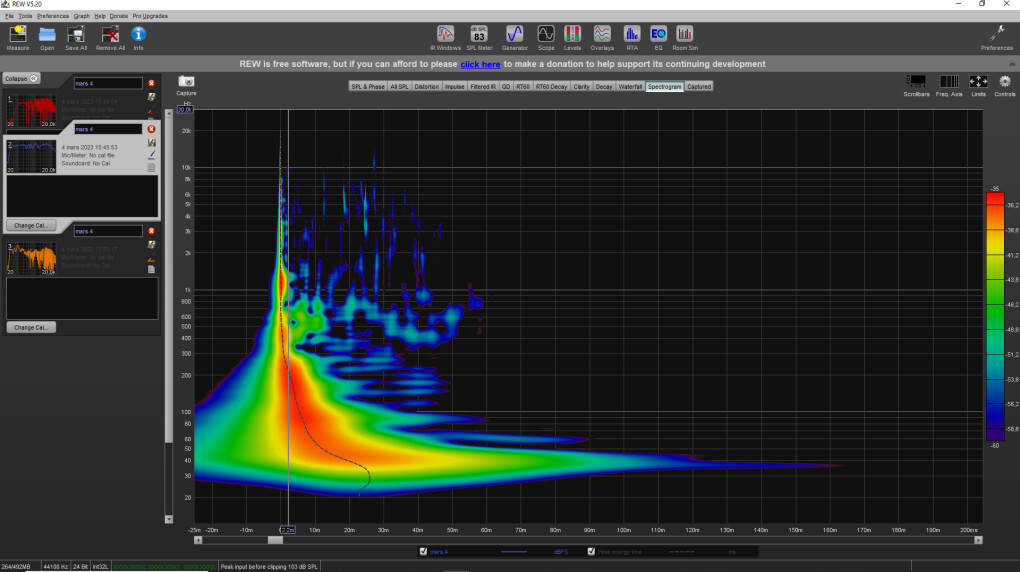Change trace colour of second measurement

point(152,155)
